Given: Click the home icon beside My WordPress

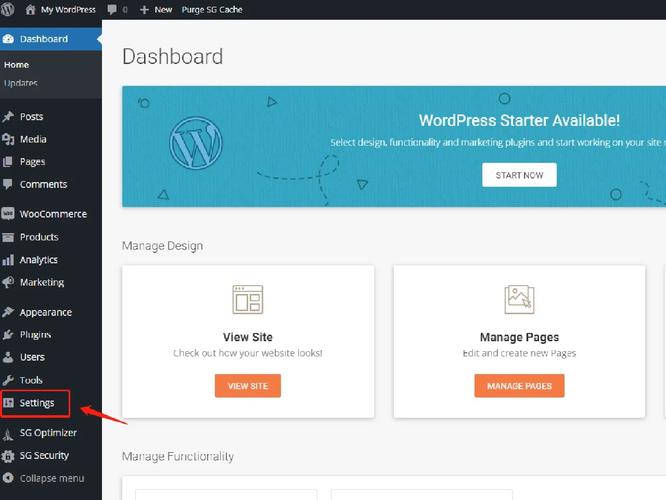Looking at the screenshot, I should tap(30, 9).
